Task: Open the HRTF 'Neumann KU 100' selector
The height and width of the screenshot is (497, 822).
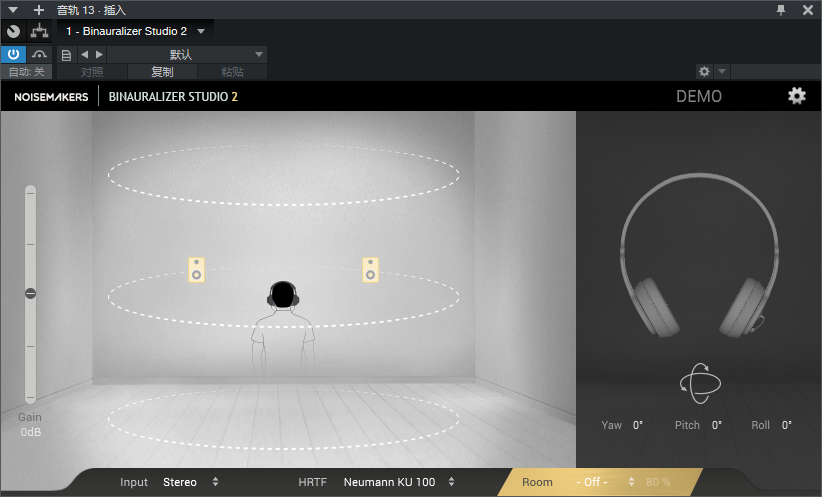Action: coord(389,482)
